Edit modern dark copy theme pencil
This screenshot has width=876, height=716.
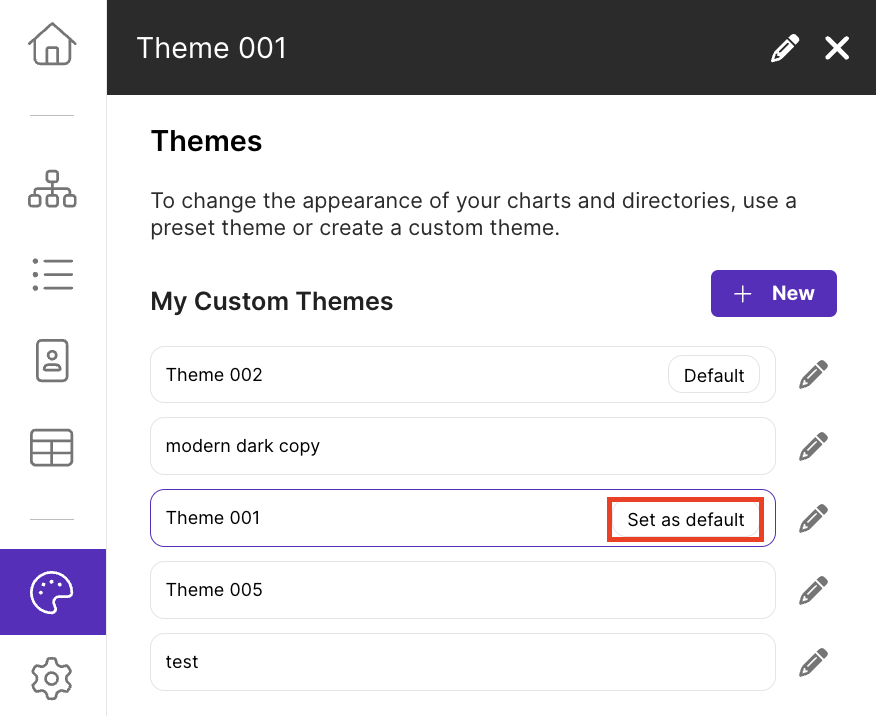click(813, 446)
